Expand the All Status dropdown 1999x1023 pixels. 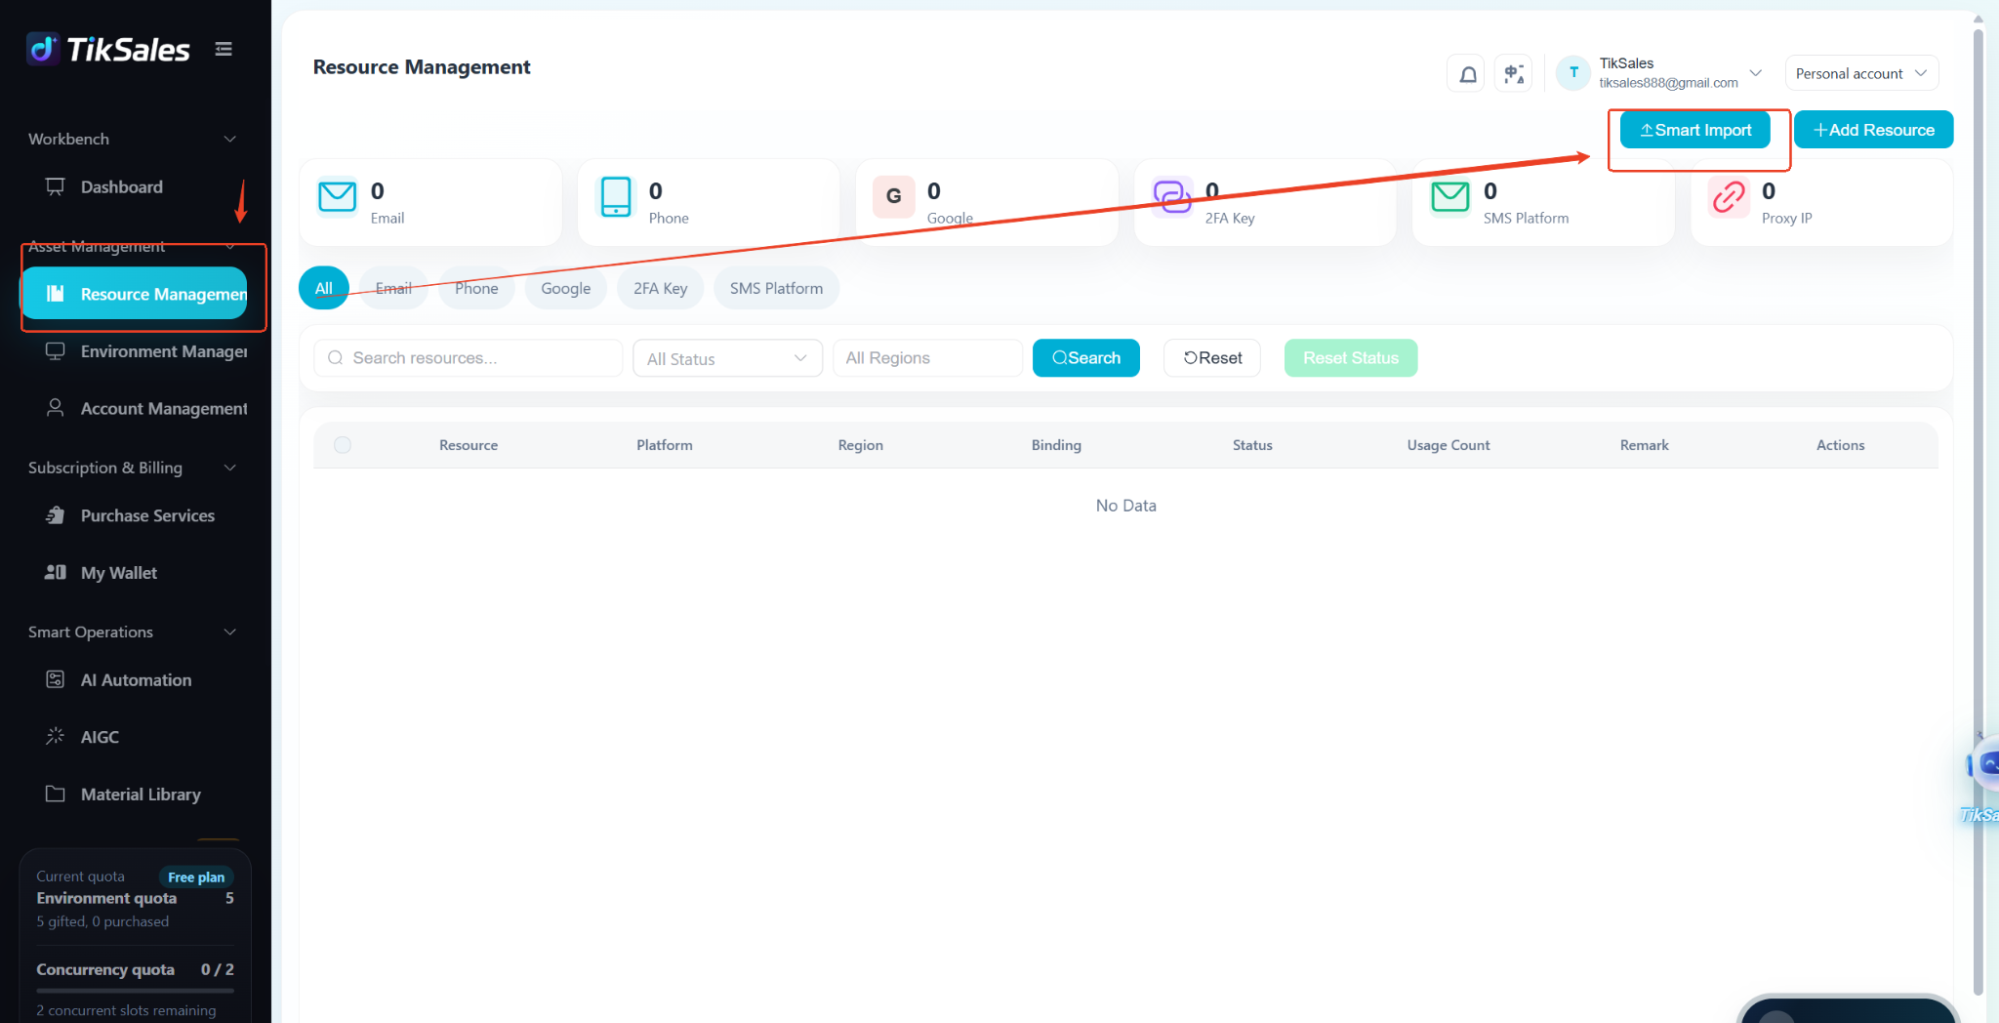(x=727, y=358)
